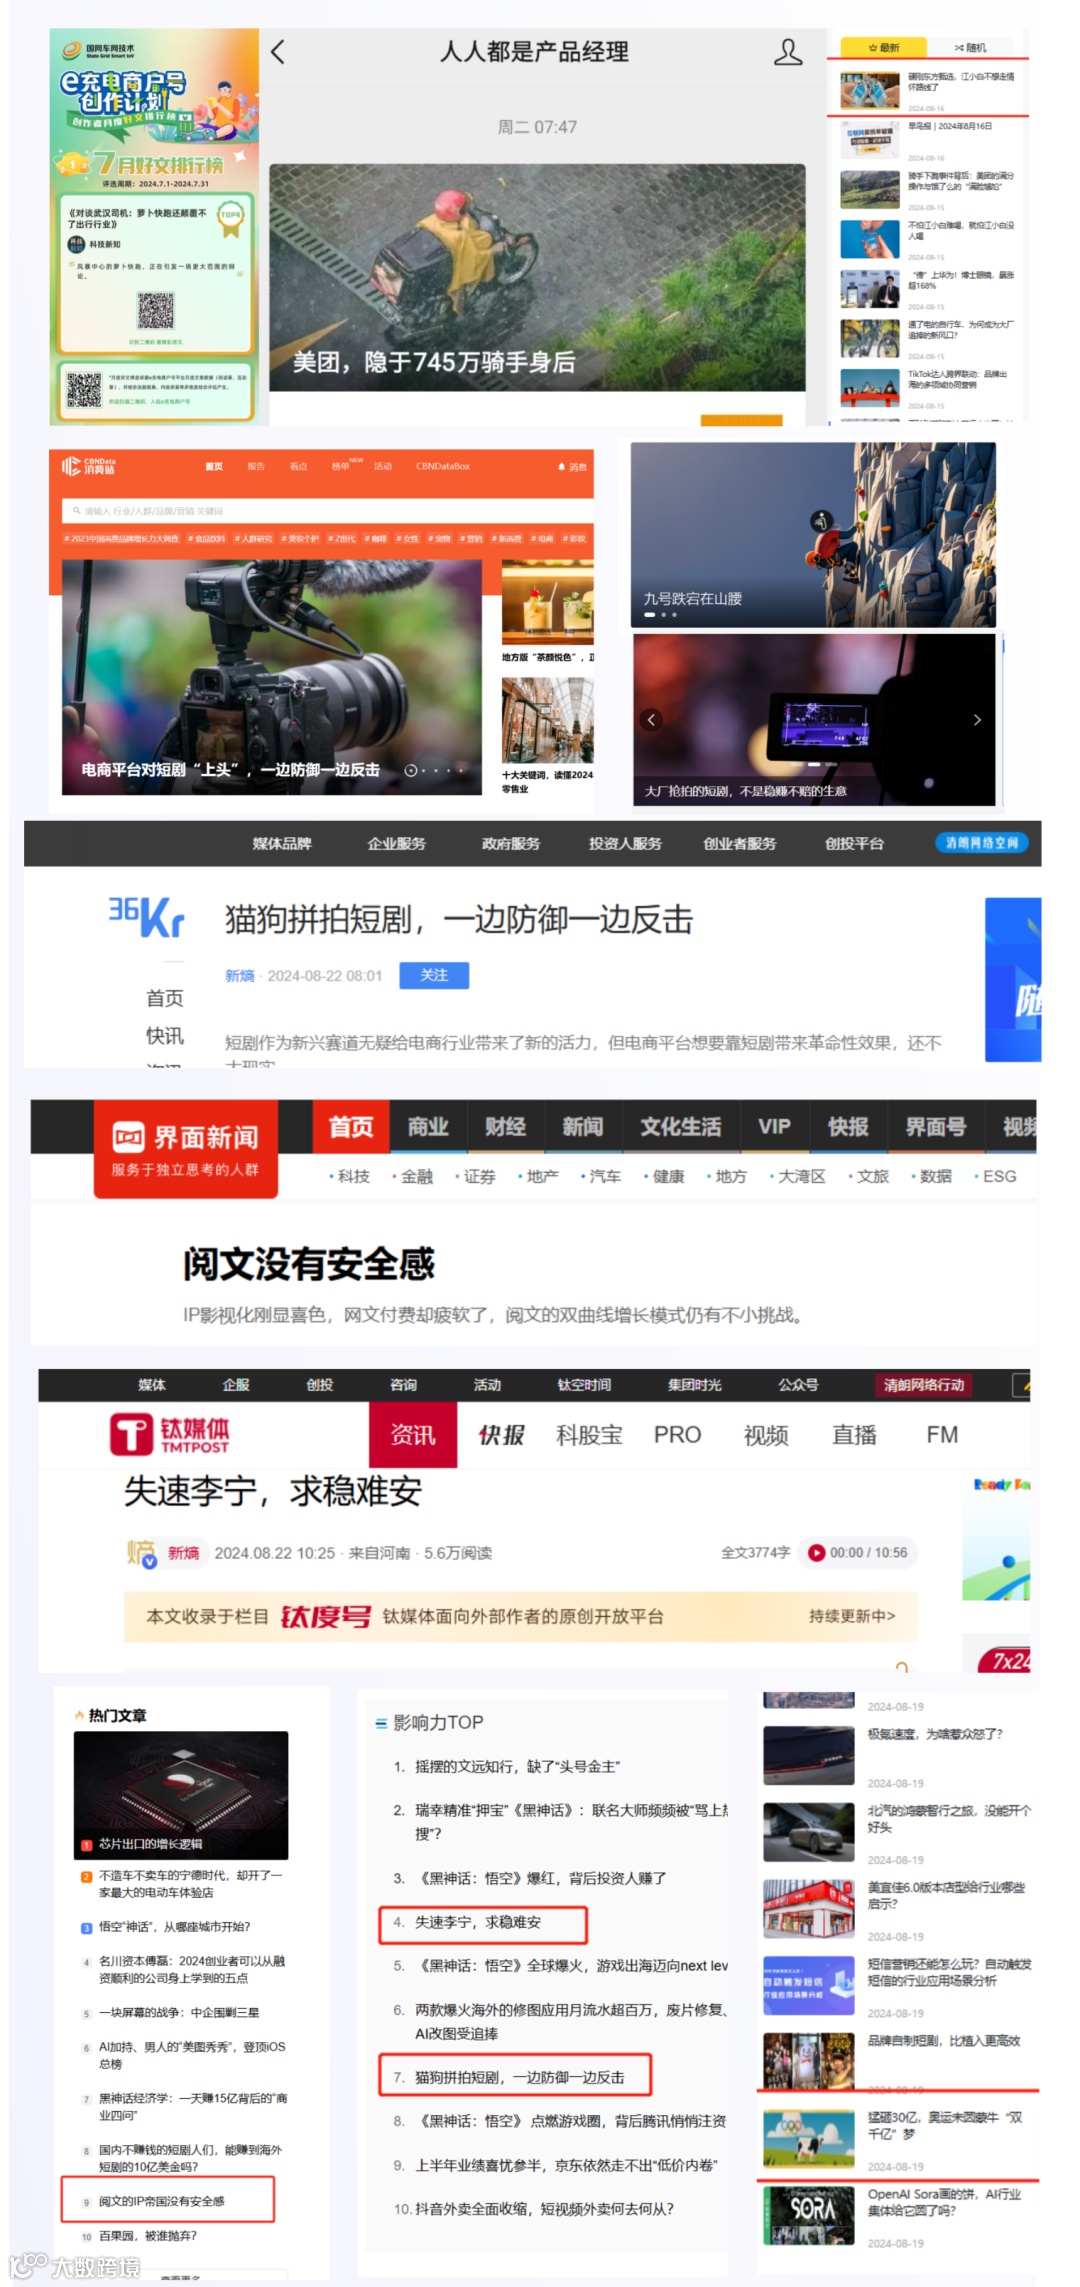Select the 文化生活 tab on 界面新闻
This screenshot has height=2287, width=1080.
(681, 1127)
